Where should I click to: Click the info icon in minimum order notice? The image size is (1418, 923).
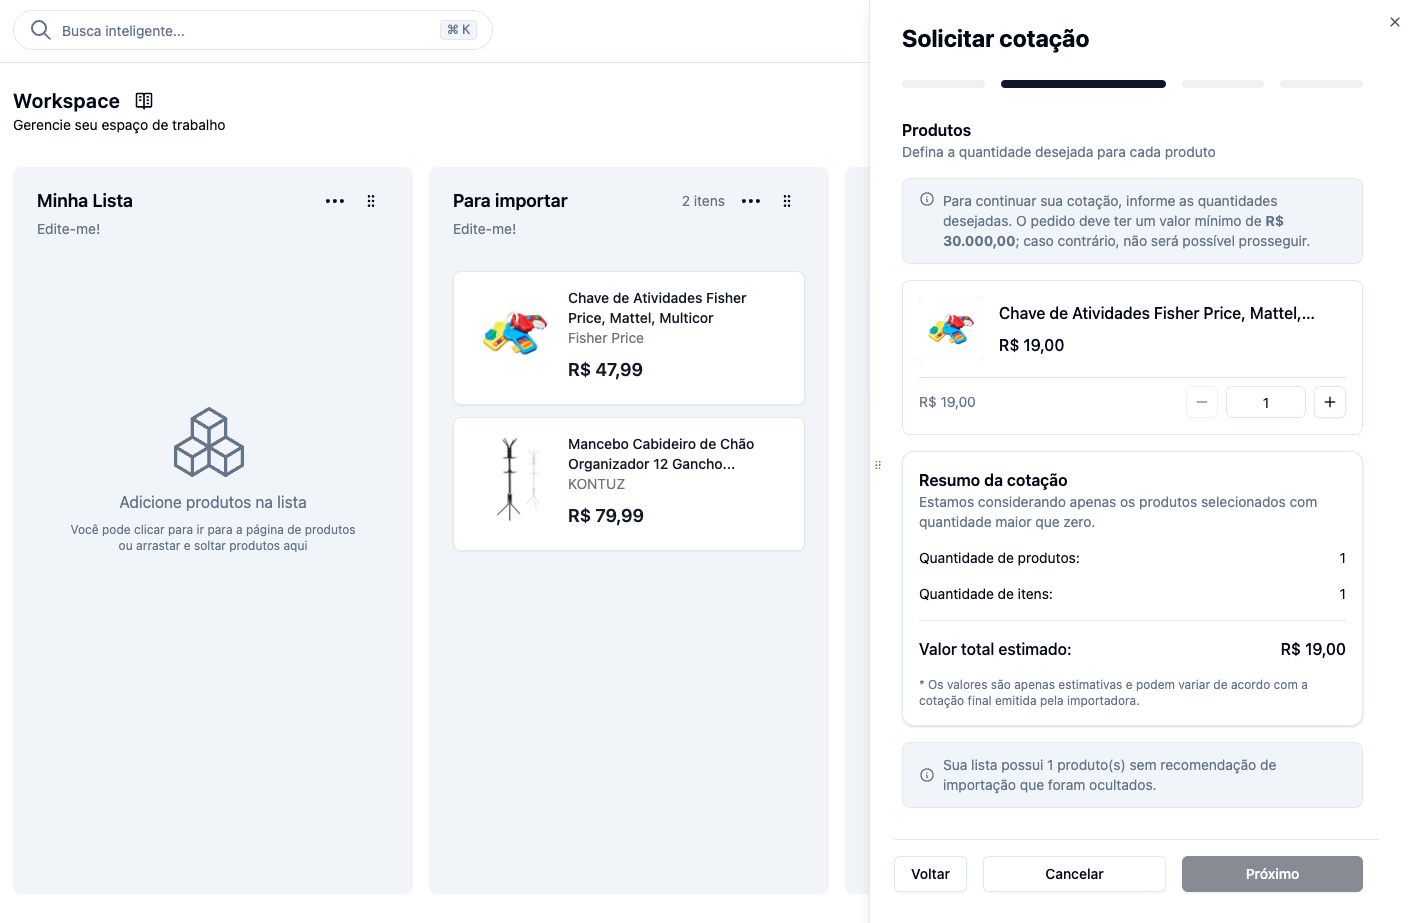click(x=927, y=199)
